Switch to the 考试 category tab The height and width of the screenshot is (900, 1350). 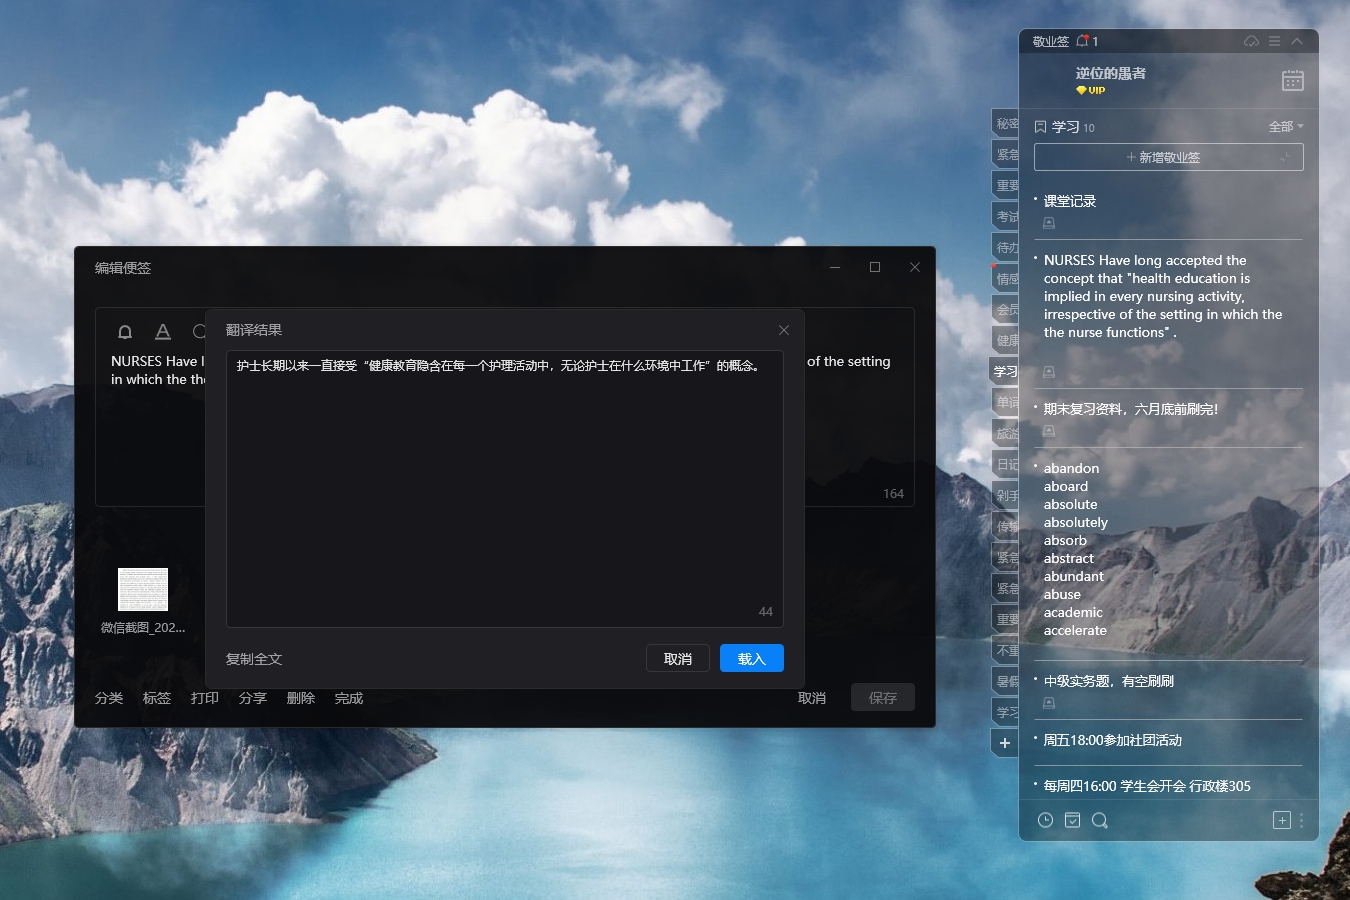1006,216
